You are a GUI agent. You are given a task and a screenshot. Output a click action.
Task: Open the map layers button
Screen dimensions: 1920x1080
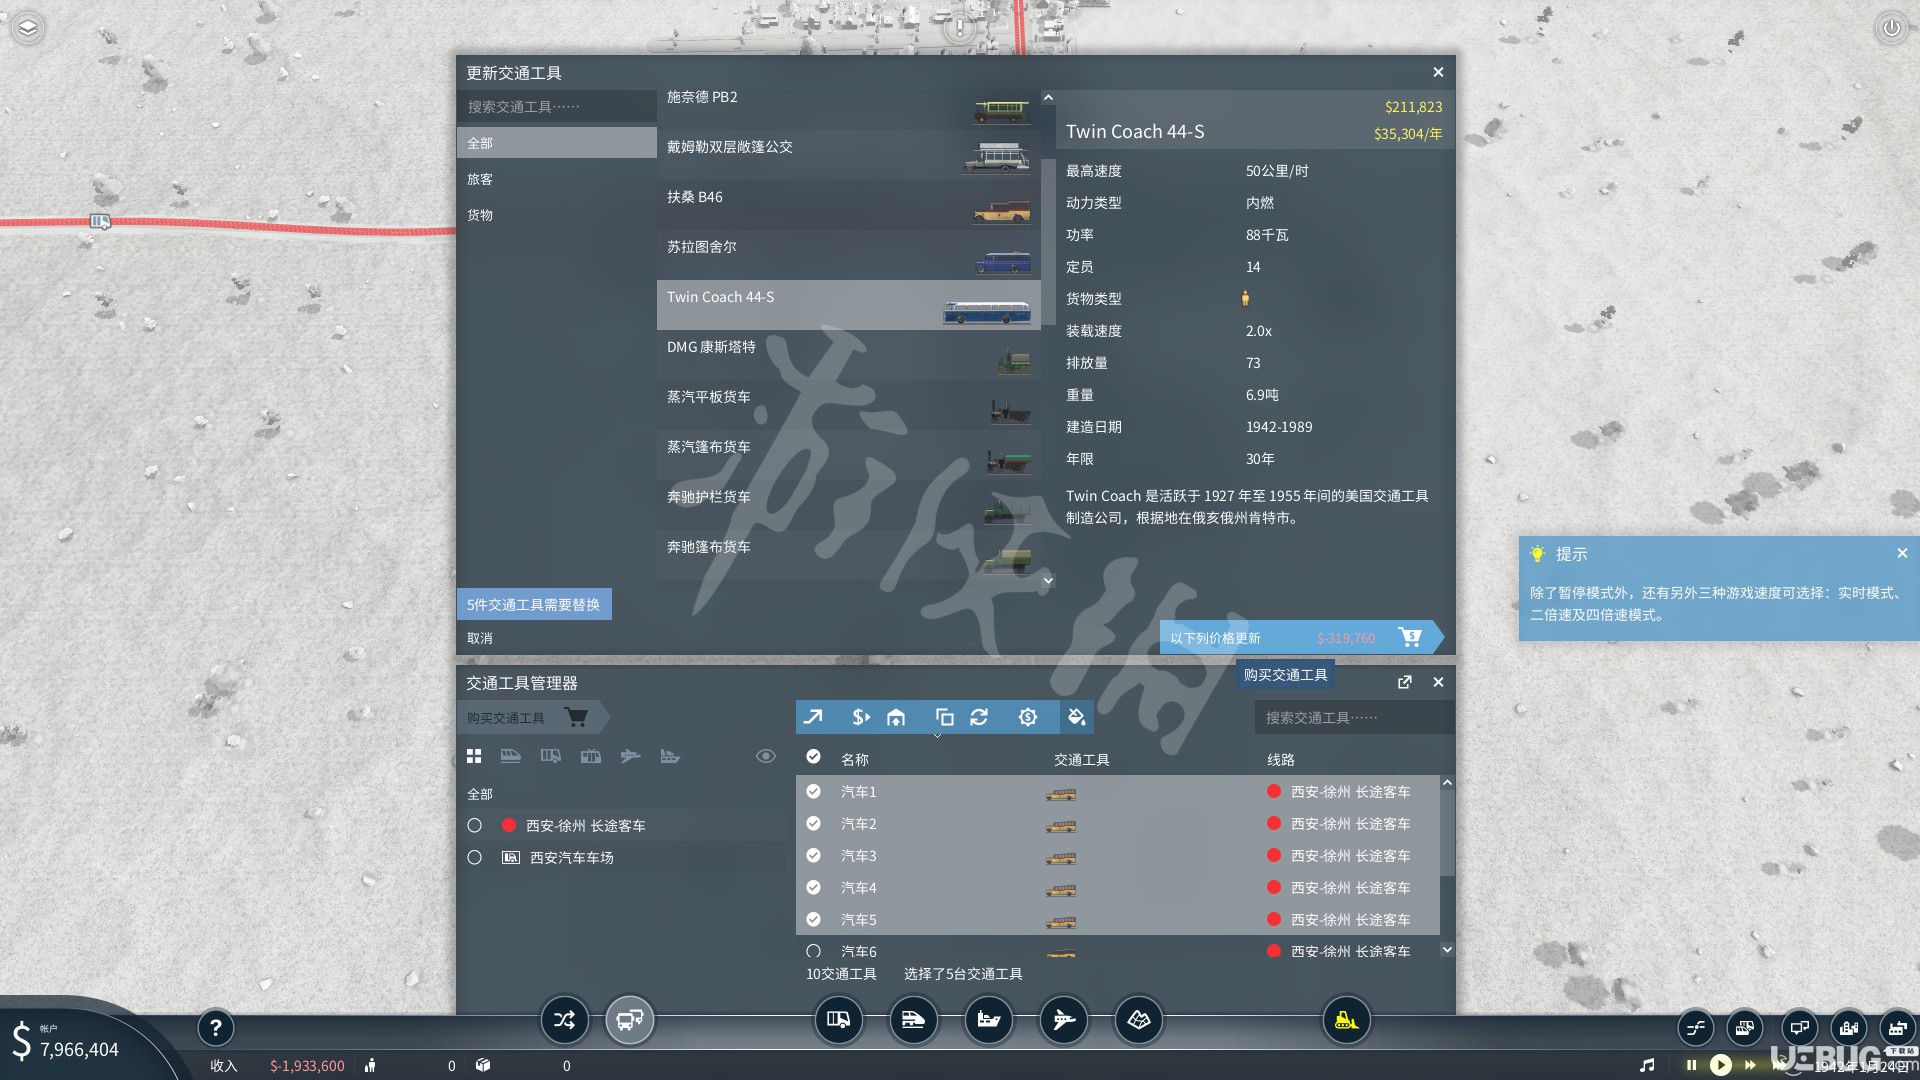pyautogui.click(x=27, y=28)
